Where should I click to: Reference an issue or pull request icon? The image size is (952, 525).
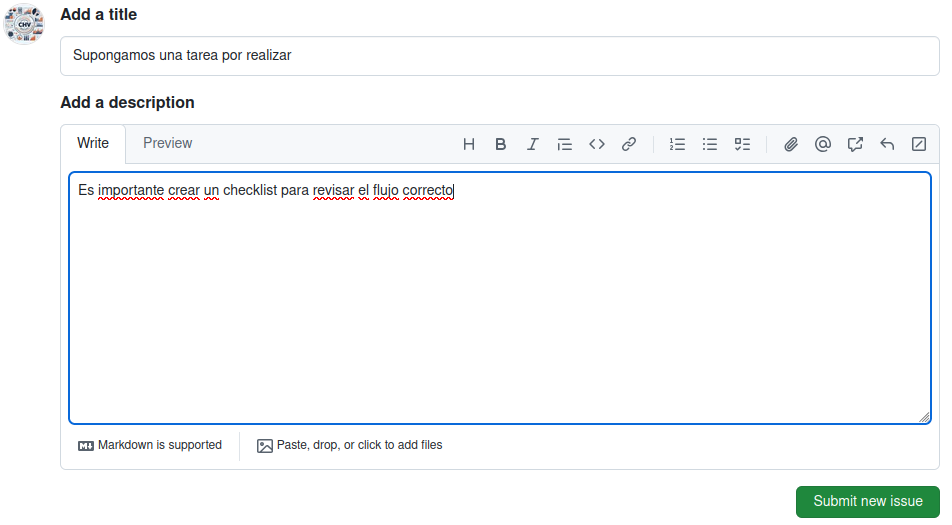(855, 144)
